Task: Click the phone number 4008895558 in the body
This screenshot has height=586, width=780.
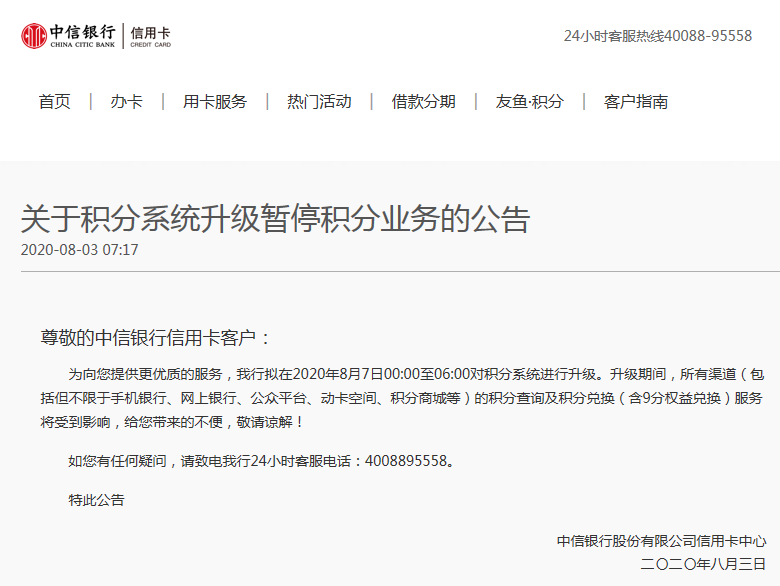Action: [406, 461]
